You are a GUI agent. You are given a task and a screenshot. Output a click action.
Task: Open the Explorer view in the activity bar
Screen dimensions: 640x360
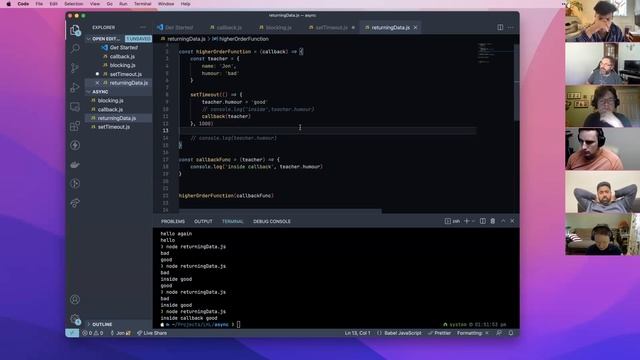(x=75, y=30)
